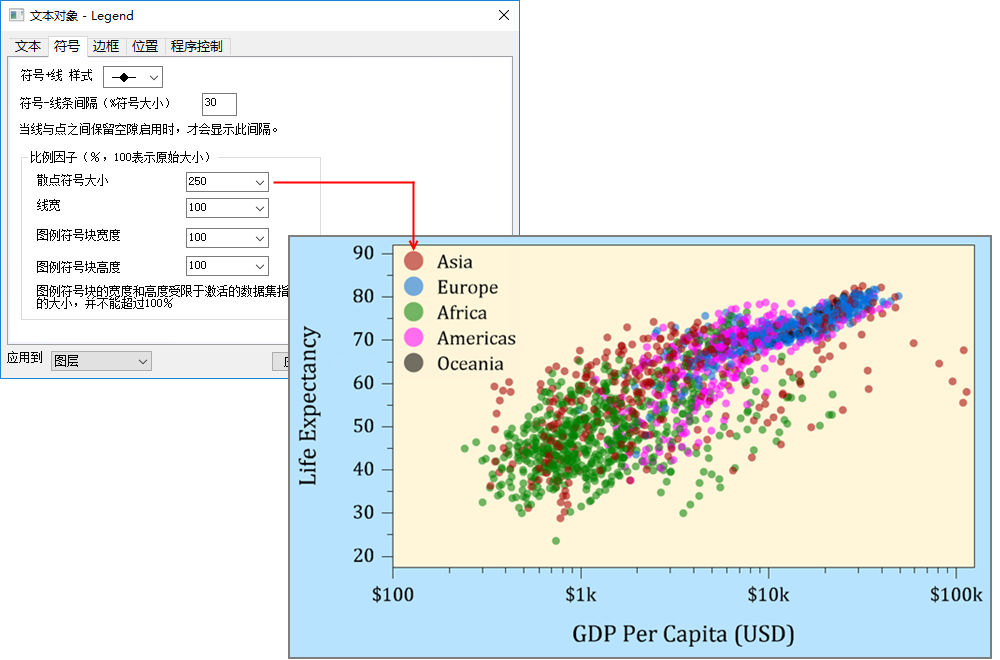This screenshot has width=1000, height=660.
Task: Click the dialog window icon in title bar
Action: click(x=16, y=16)
